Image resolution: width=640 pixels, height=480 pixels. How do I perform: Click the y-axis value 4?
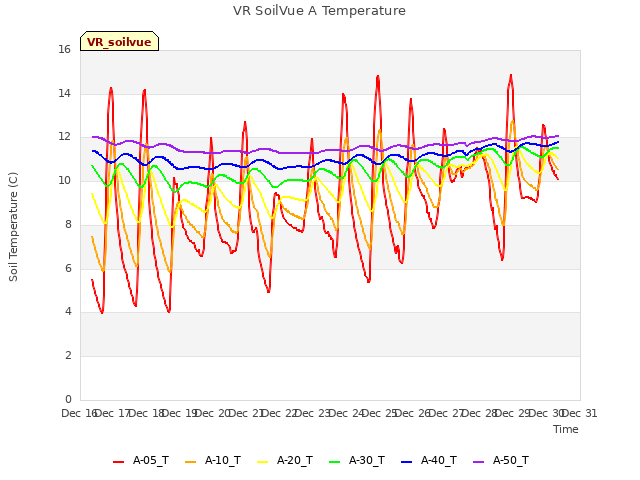[x=68, y=312]
